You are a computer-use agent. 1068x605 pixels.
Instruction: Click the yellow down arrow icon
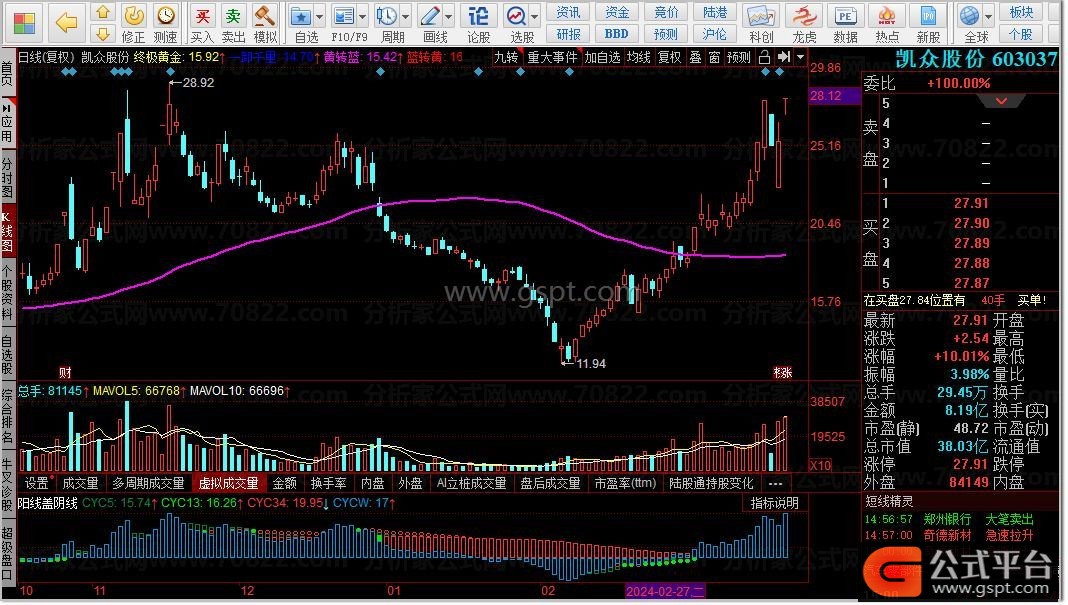coord(103,33)
